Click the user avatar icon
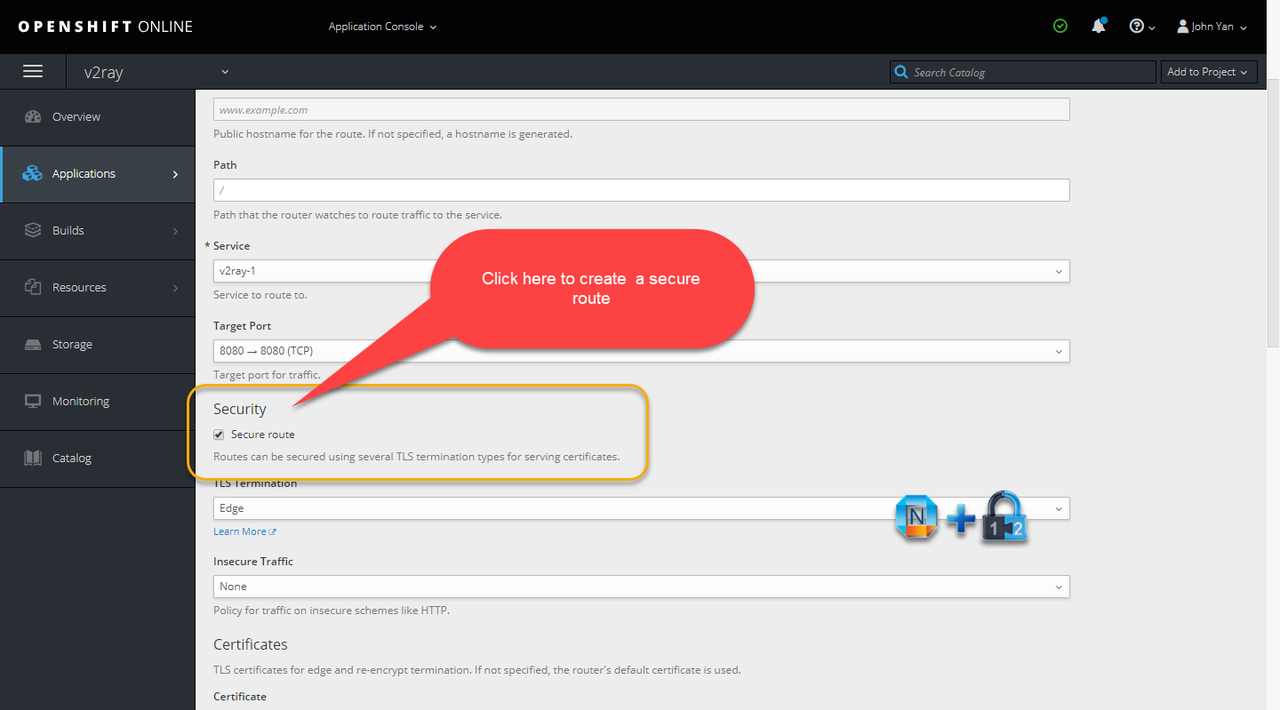Image resolution: width=1280 pixels, height=710 pixels. pos(1183,27)
